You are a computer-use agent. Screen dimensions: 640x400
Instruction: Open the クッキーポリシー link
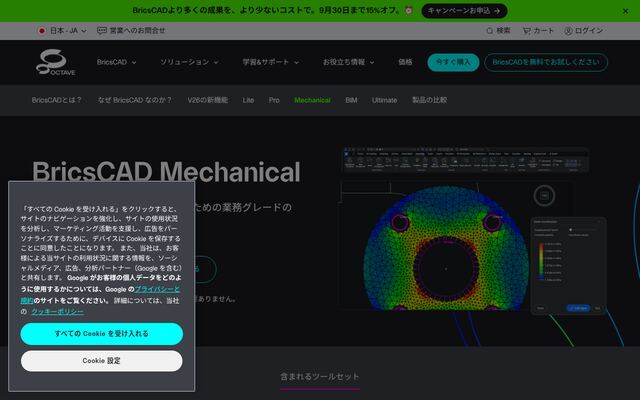pos(58,312)
